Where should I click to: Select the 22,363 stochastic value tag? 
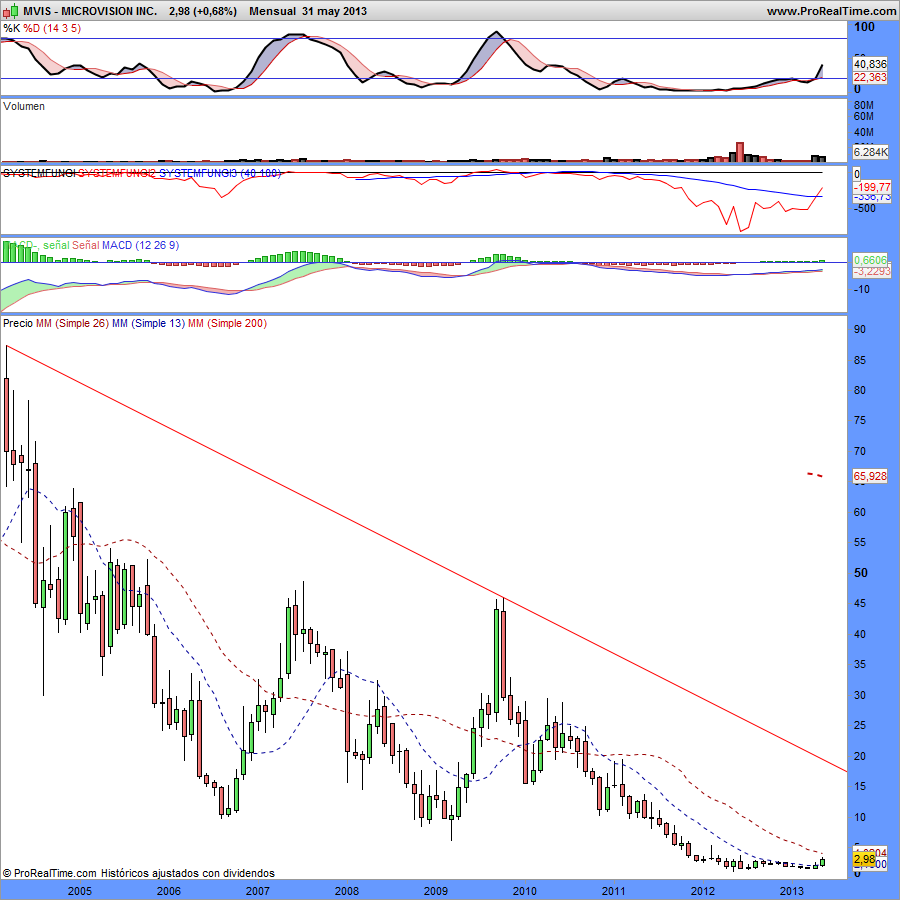[870, 77]
